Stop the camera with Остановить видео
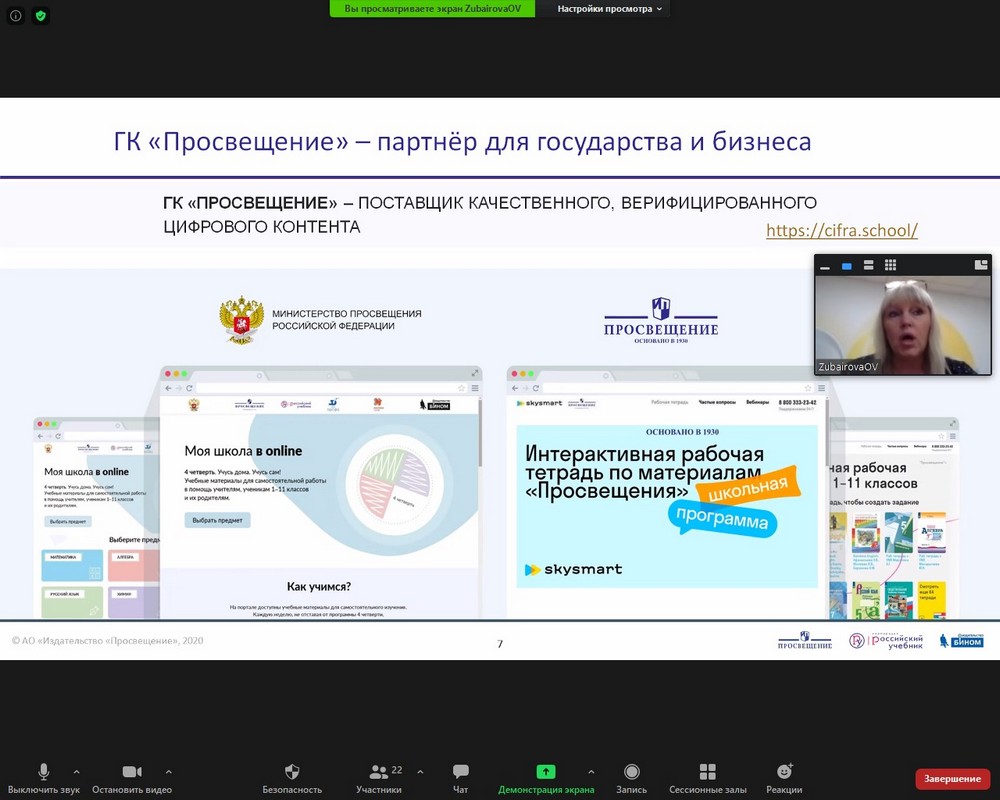Image resolution: width=1000 pixels, height=800 pixels. [x=132, y=778]
